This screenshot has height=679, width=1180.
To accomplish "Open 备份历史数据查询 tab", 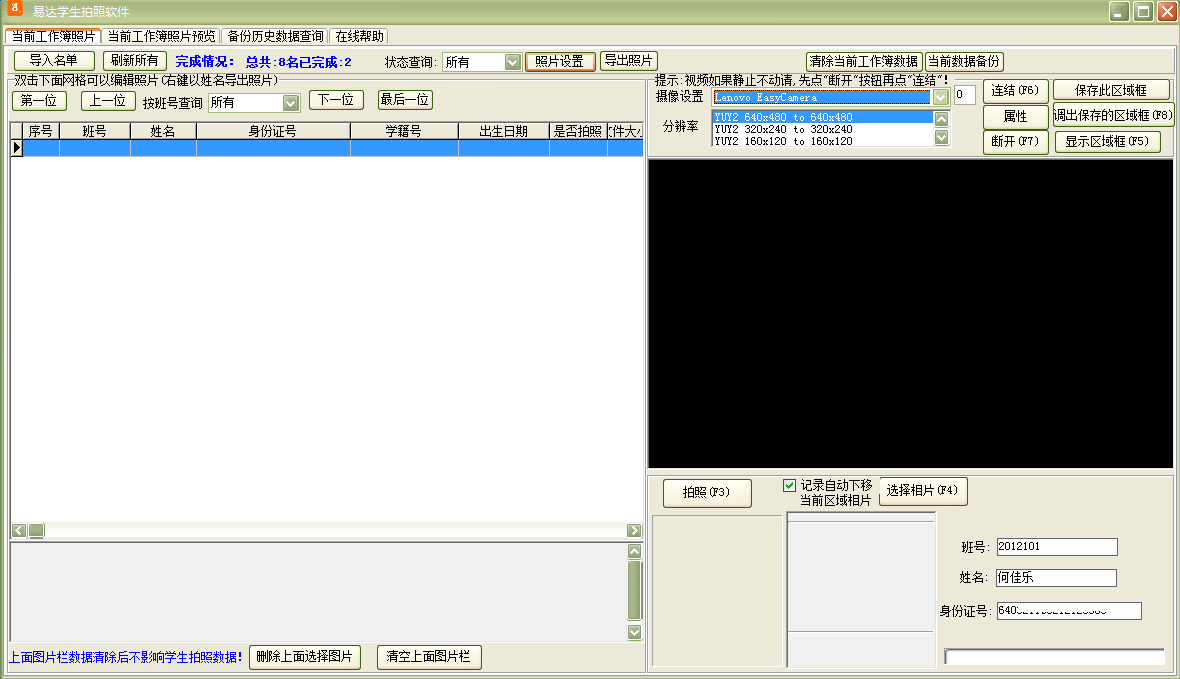I will (275, 36).
